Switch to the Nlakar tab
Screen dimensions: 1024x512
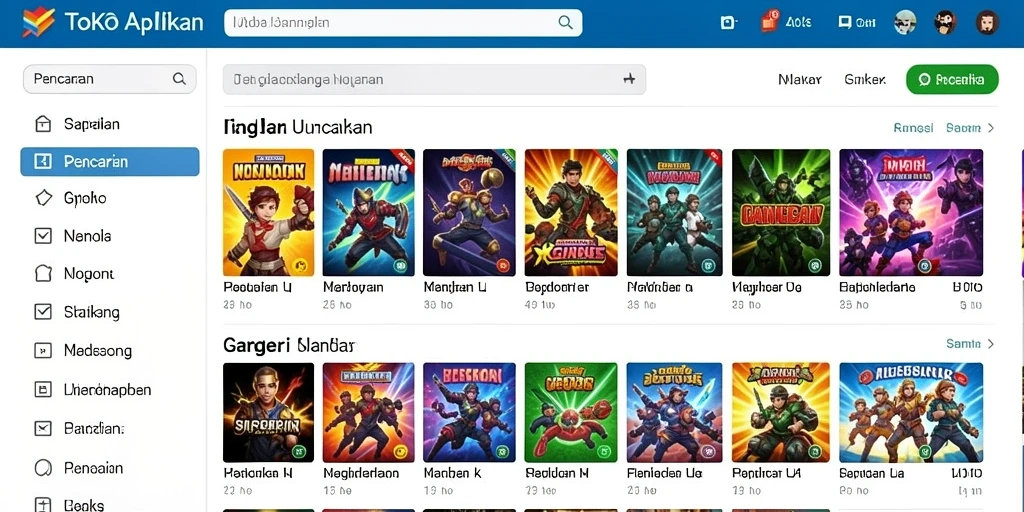click(799, 80)
